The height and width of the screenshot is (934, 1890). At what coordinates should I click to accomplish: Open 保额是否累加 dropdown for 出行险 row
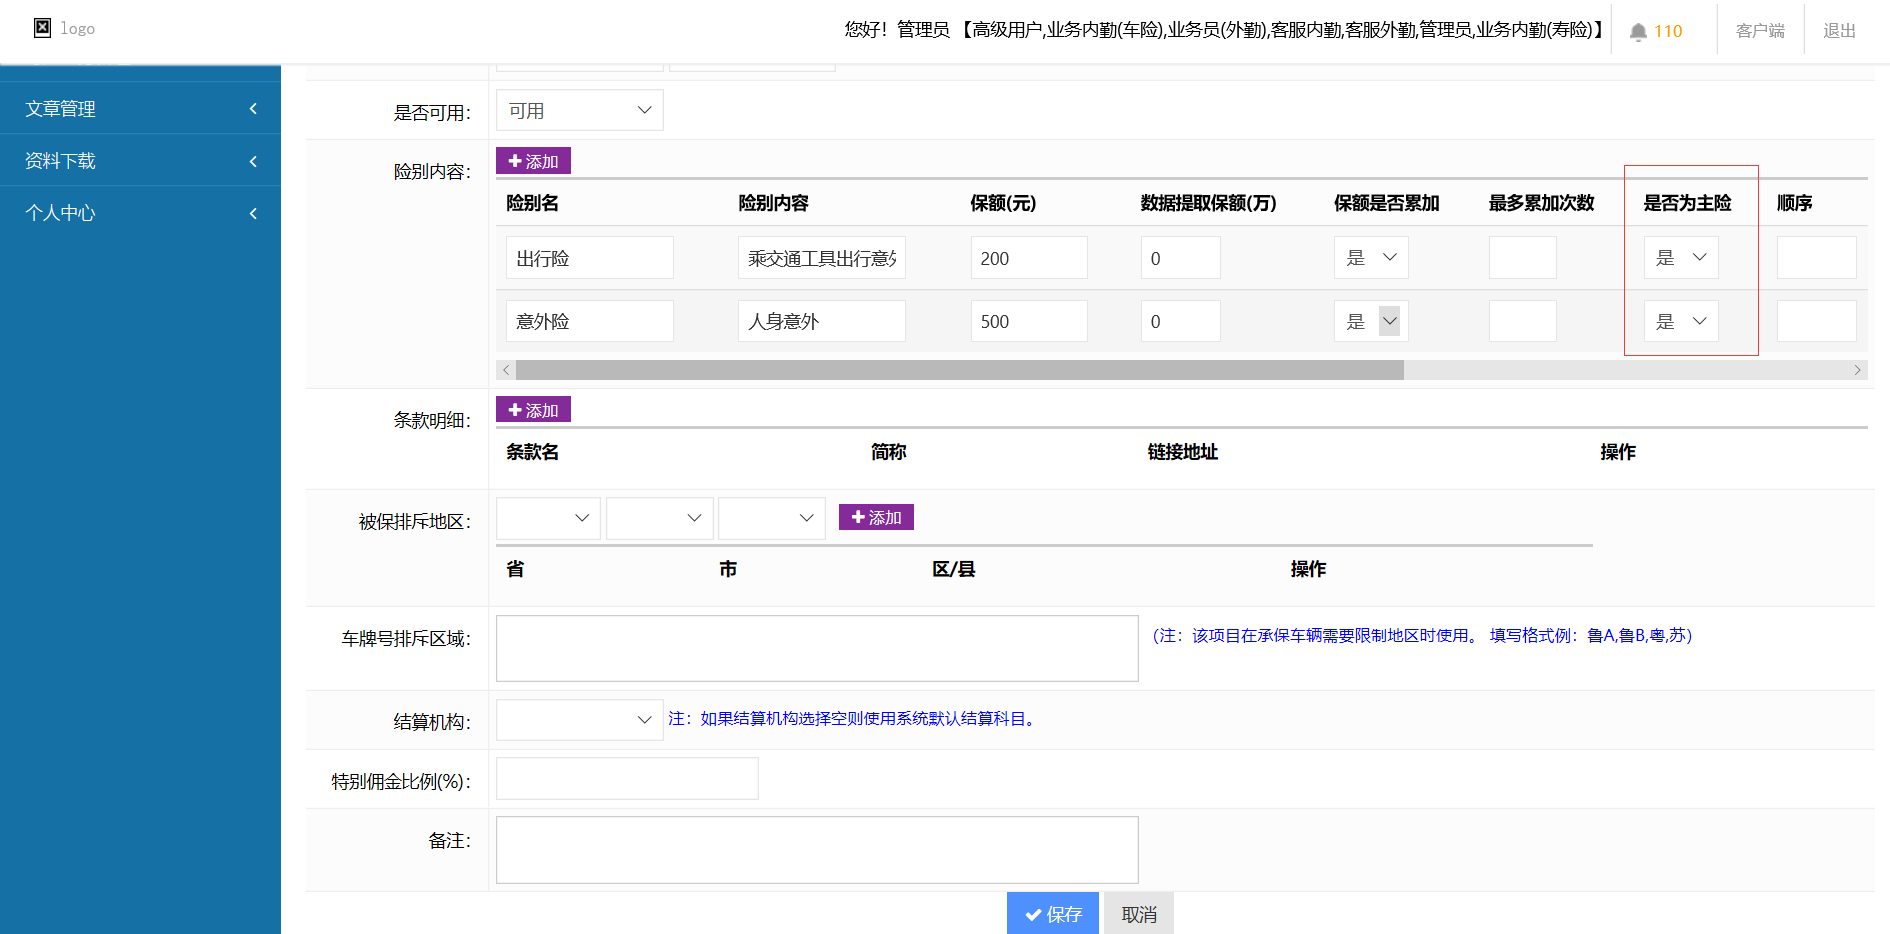tap(1370, 258)
